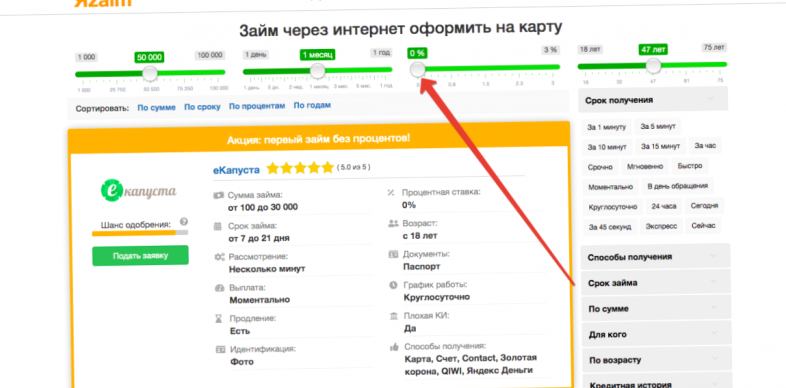
Task: Click the money icon beside Сумма займа
Action: [x=218, y=195]
